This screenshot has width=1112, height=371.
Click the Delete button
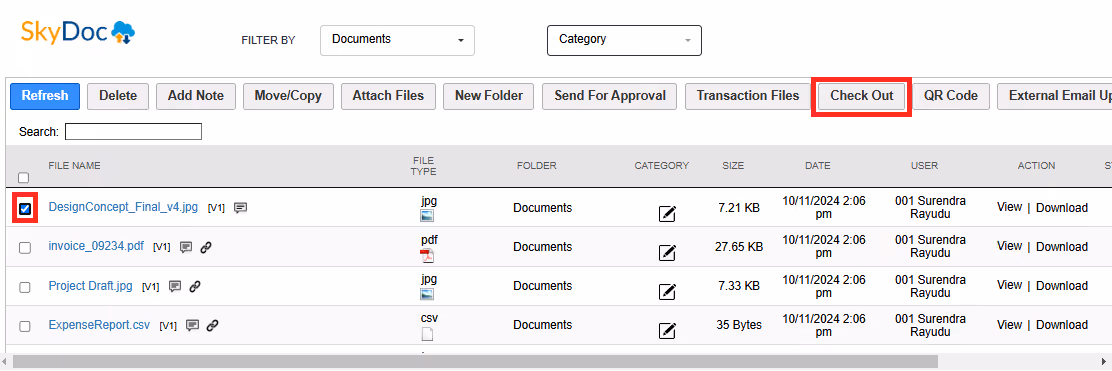click(118, 96)
